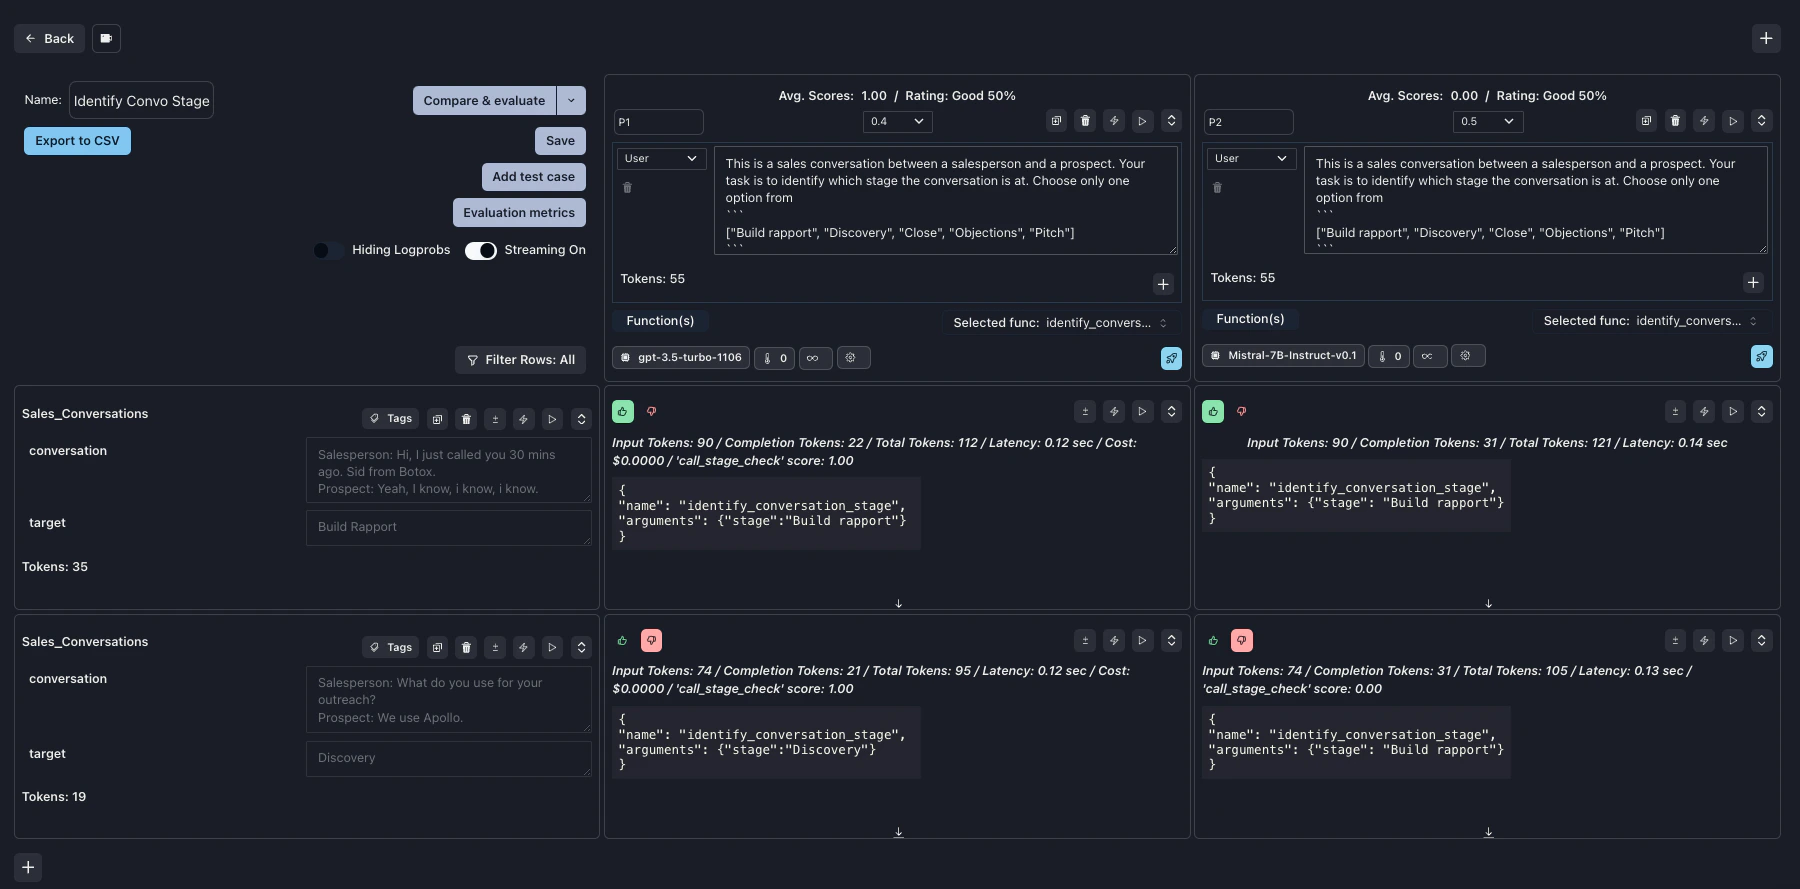Image resolution: width=1800 pixels, height=889 pixels.
Task: Click lightning icon on Build Rapport test case
Action: (523, 419)
